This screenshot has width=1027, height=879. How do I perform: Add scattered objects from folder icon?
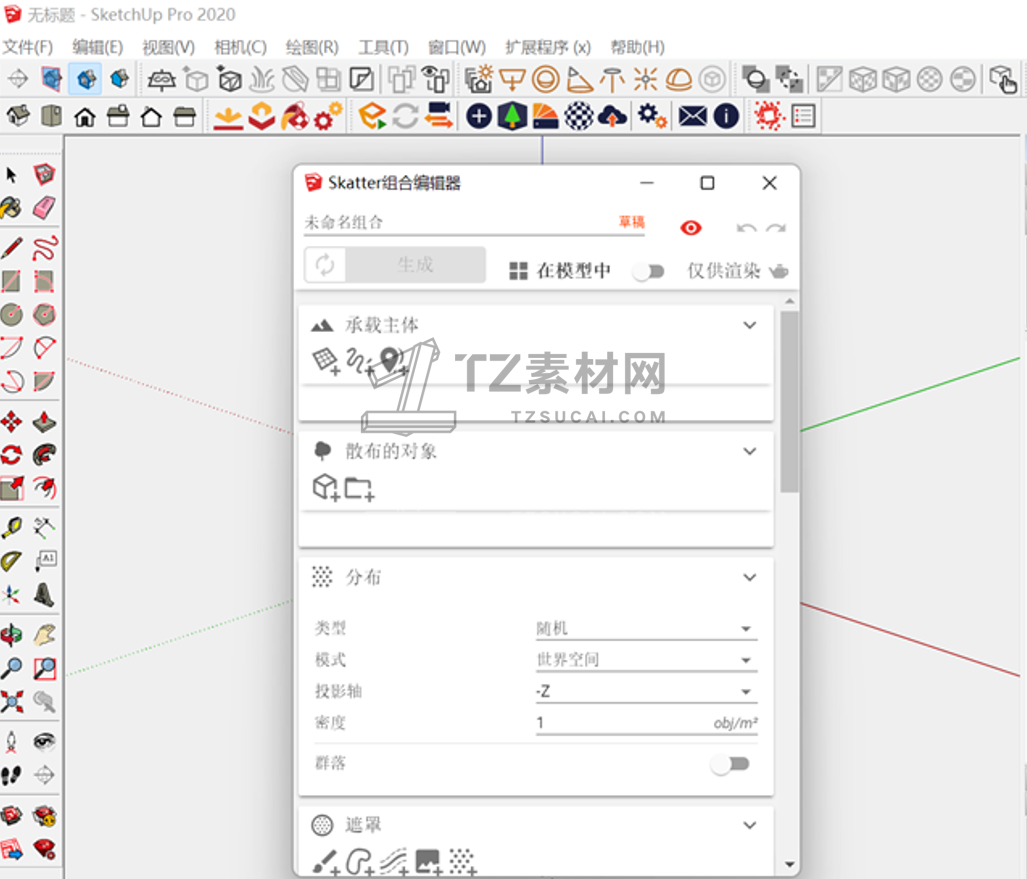tap(359, 489)
